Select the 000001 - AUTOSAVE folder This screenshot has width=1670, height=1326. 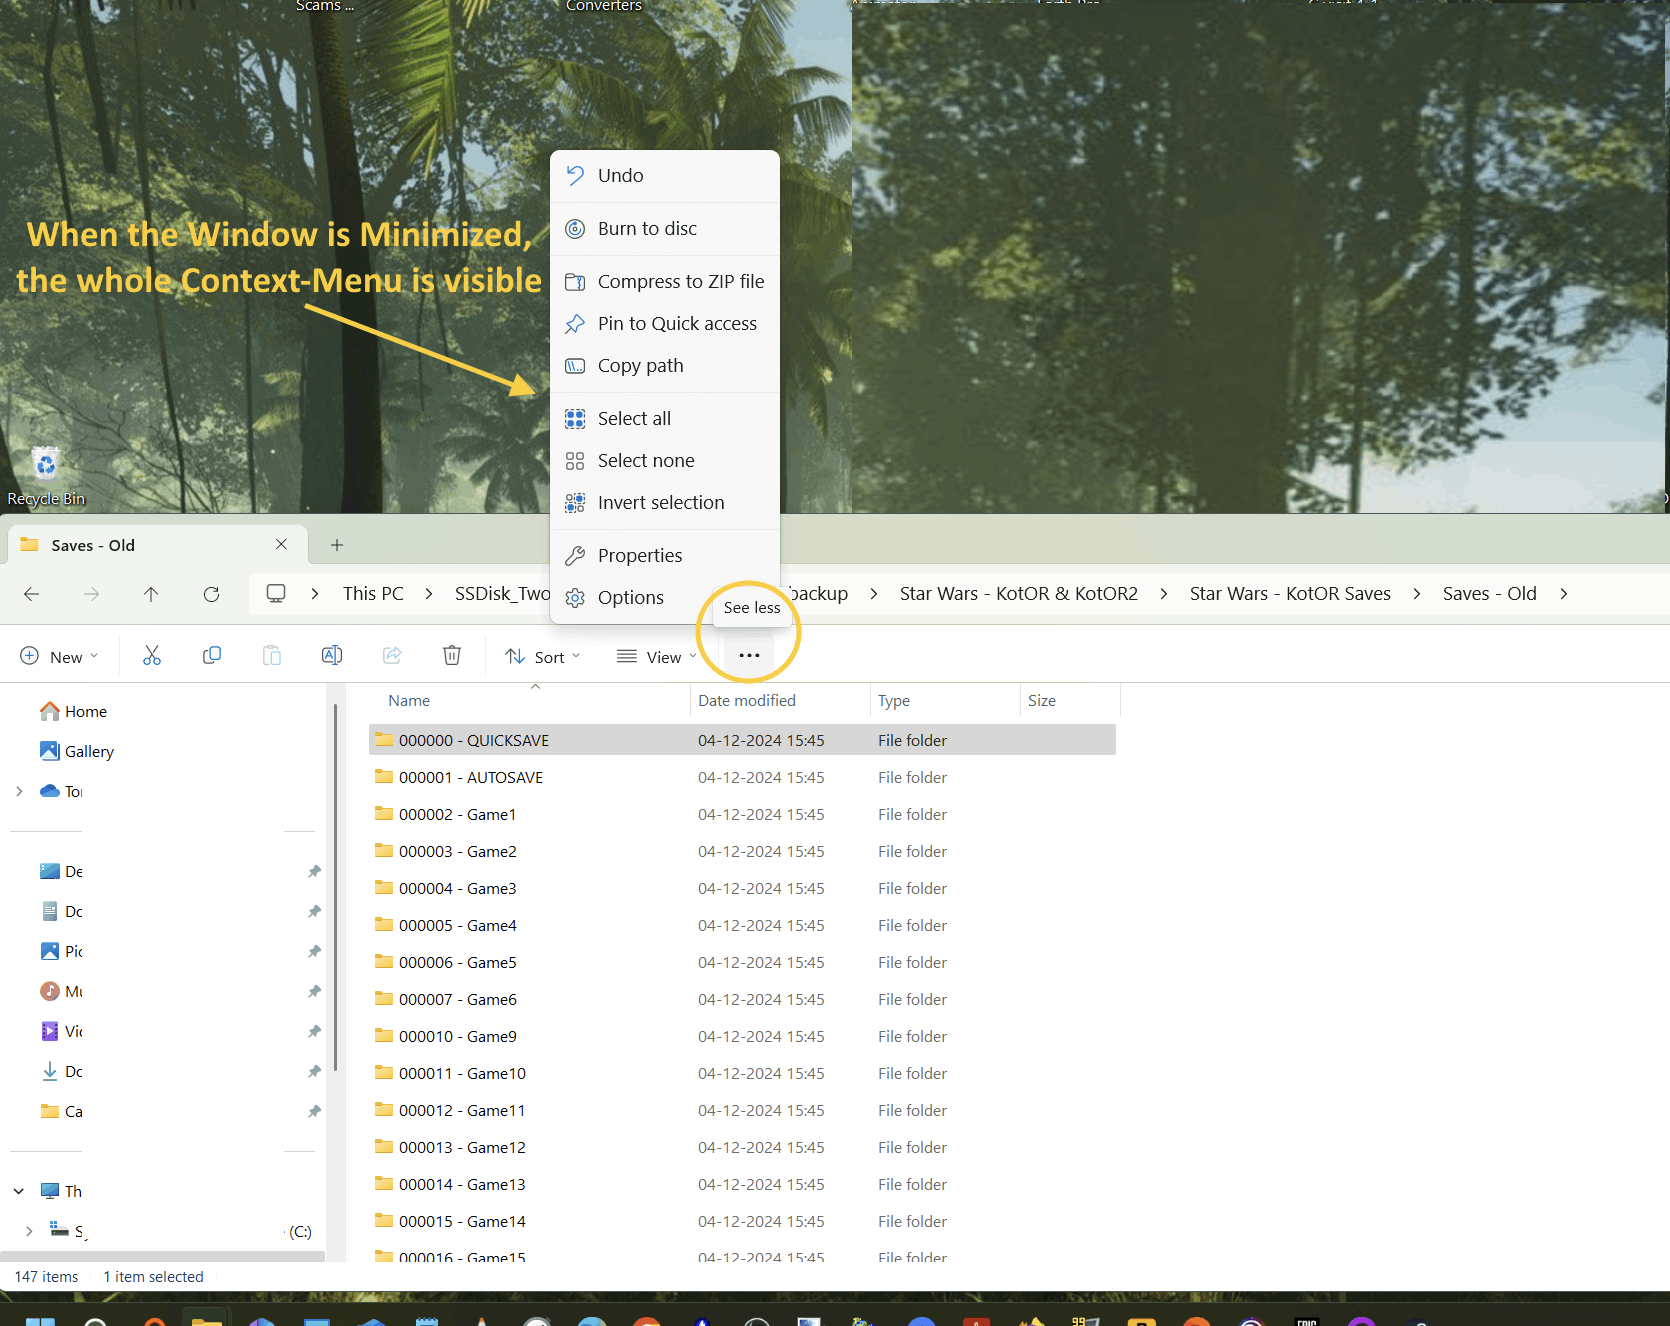point(742,778)
